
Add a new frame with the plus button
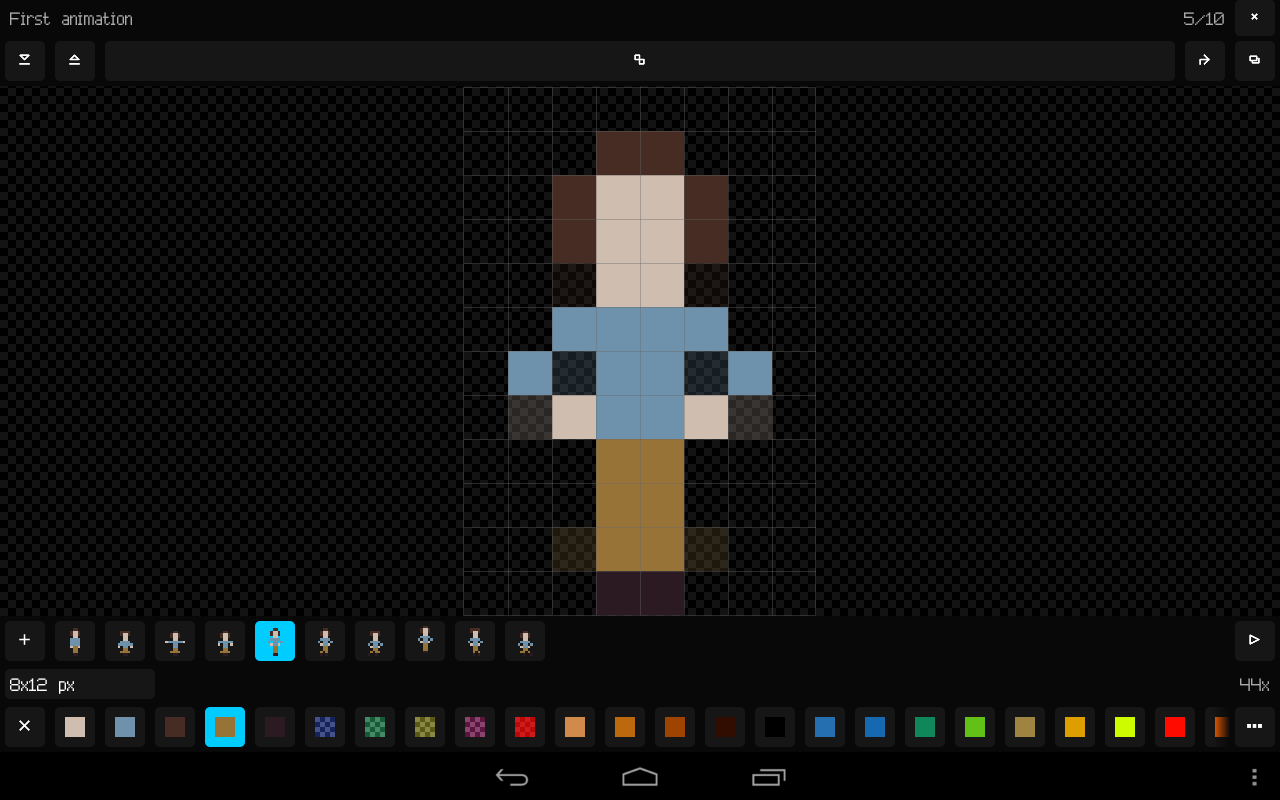25,641
